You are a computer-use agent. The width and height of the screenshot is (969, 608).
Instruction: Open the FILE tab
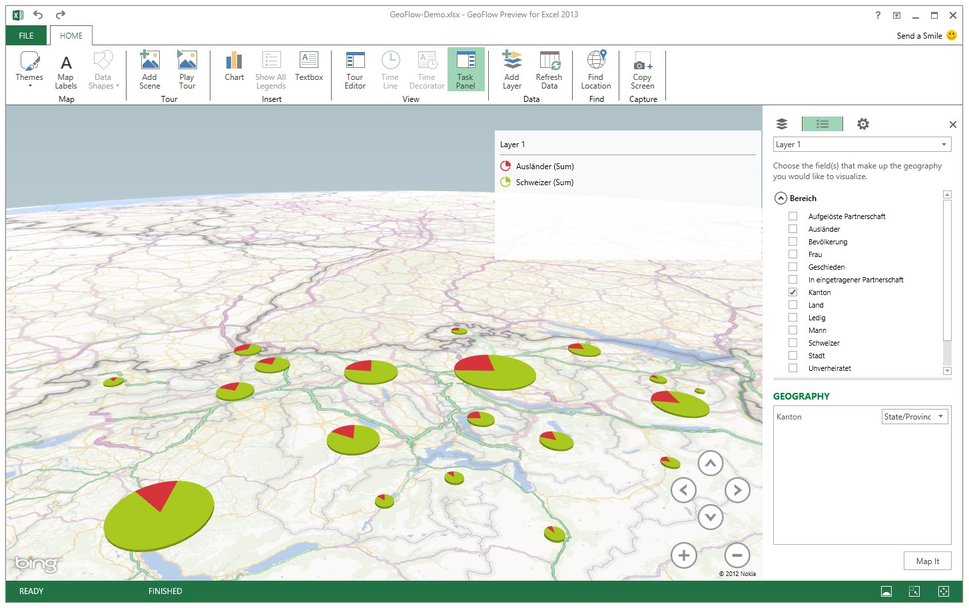point(26,36)
